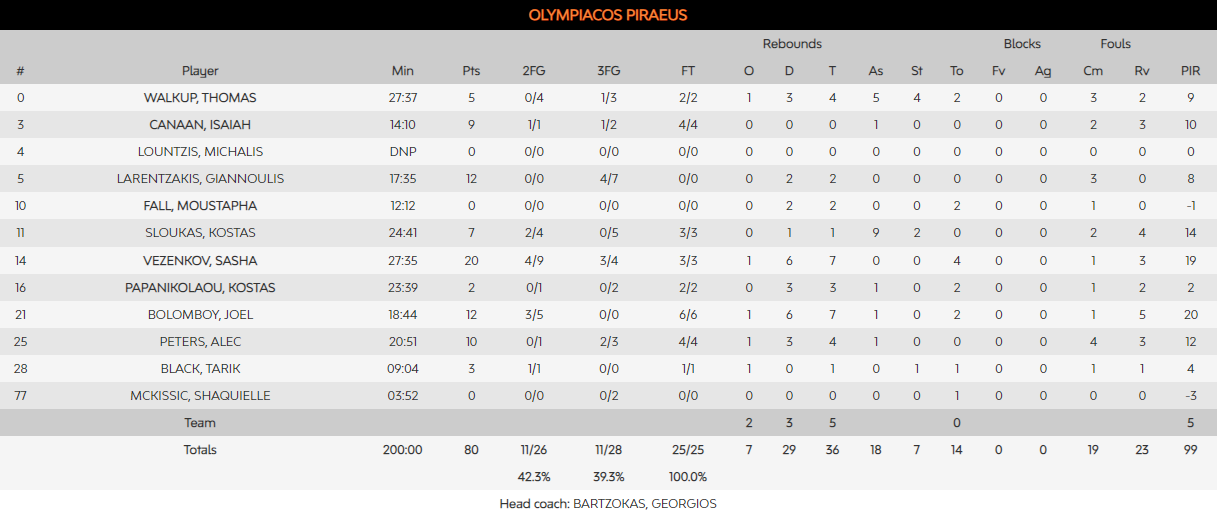The image size is (1218, 513).
Task: Click head coach BARTZOKAS, GEORGIOS text
Action: 644,503
